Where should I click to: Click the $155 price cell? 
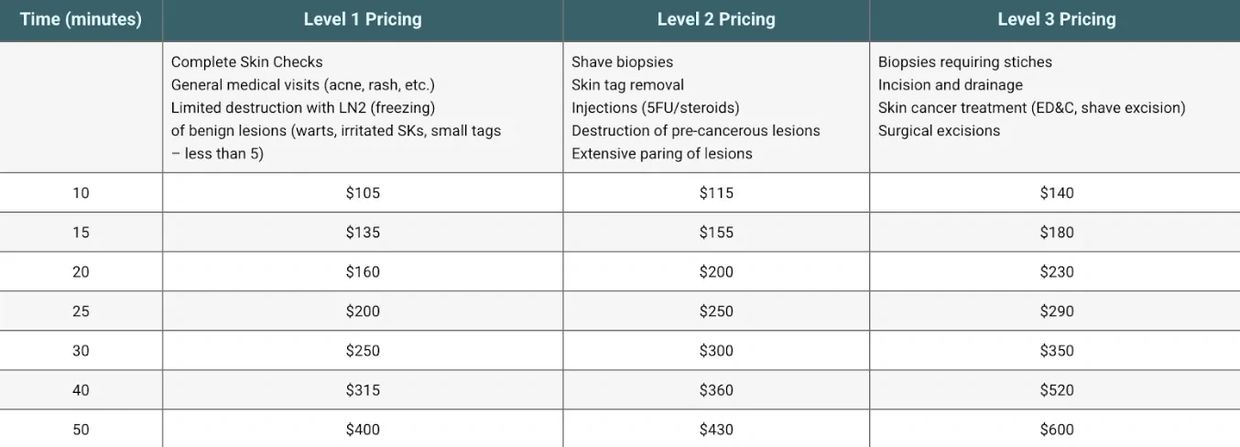pyautogui.click(x=716, y=232)
